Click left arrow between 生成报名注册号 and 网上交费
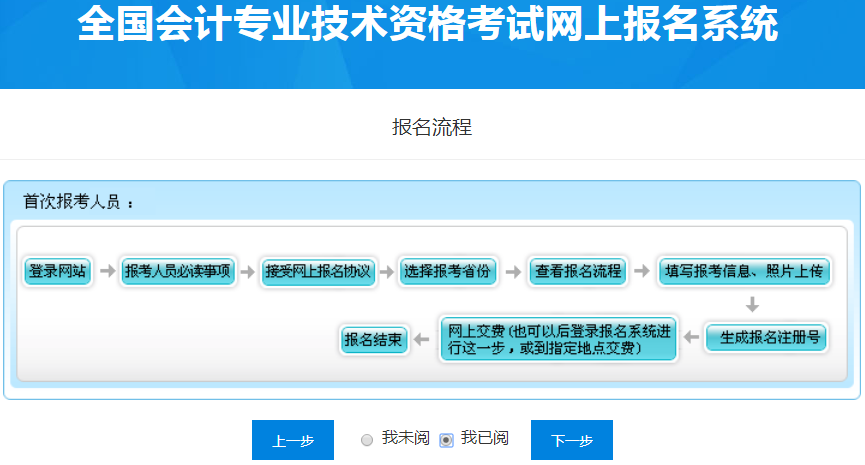Viewport: 865px width, 465px height. click(690, 339)
